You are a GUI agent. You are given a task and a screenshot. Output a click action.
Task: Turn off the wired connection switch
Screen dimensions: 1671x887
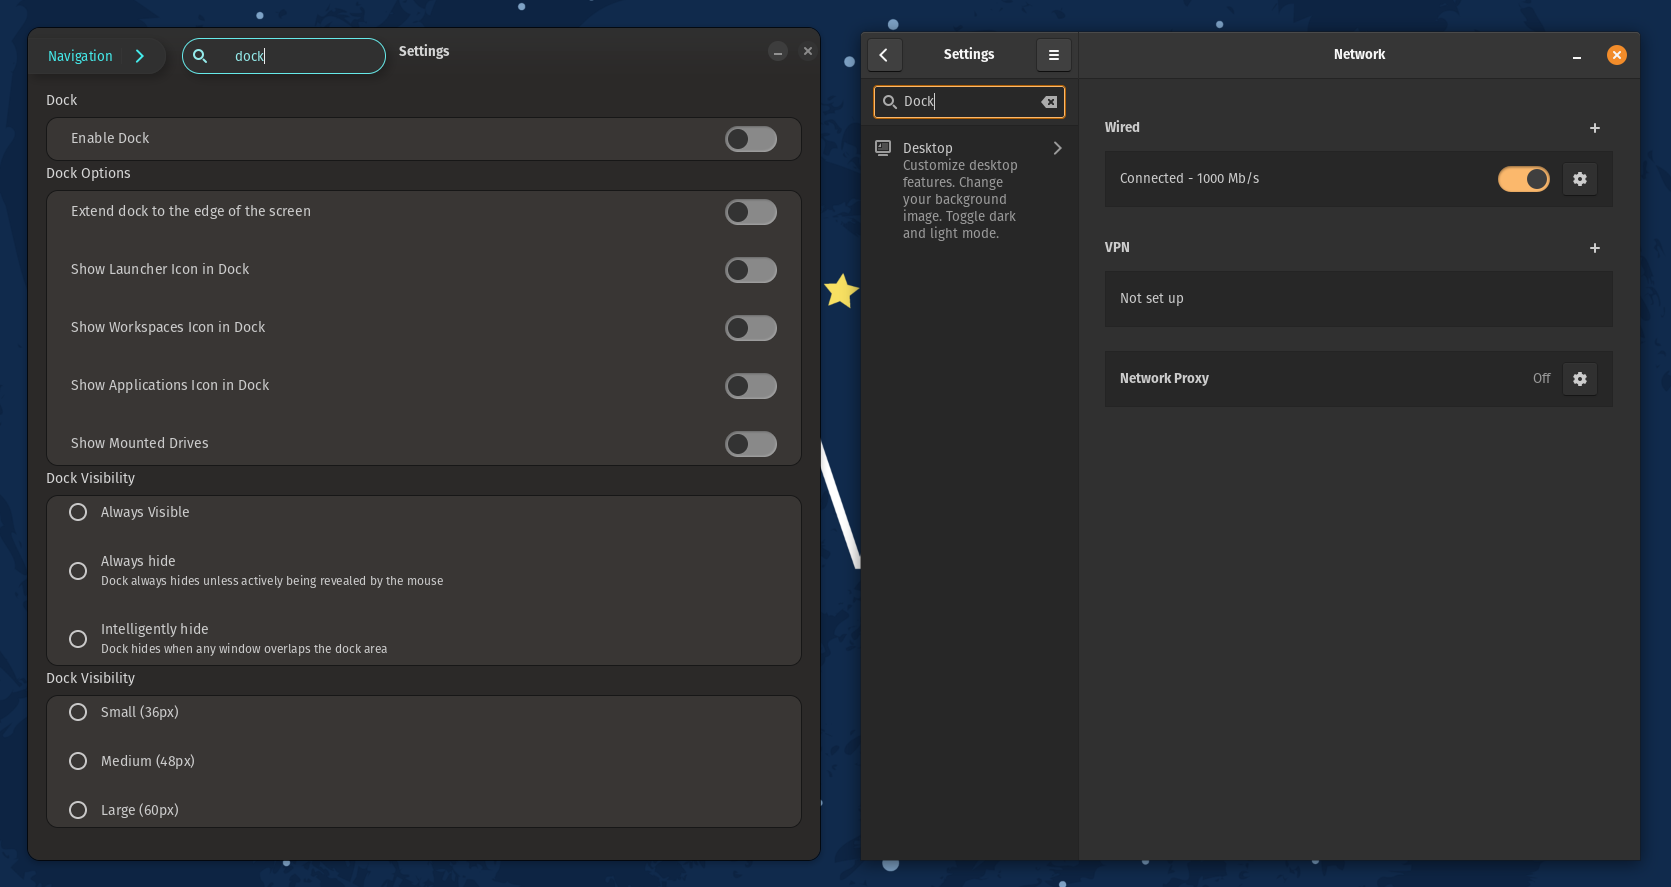tap(1523, 179)
